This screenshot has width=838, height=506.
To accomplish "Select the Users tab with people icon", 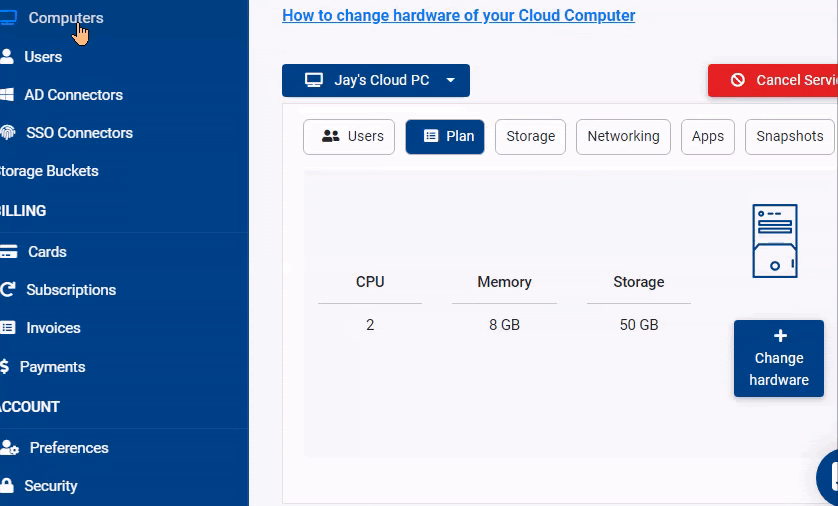I will pos(349,137).
